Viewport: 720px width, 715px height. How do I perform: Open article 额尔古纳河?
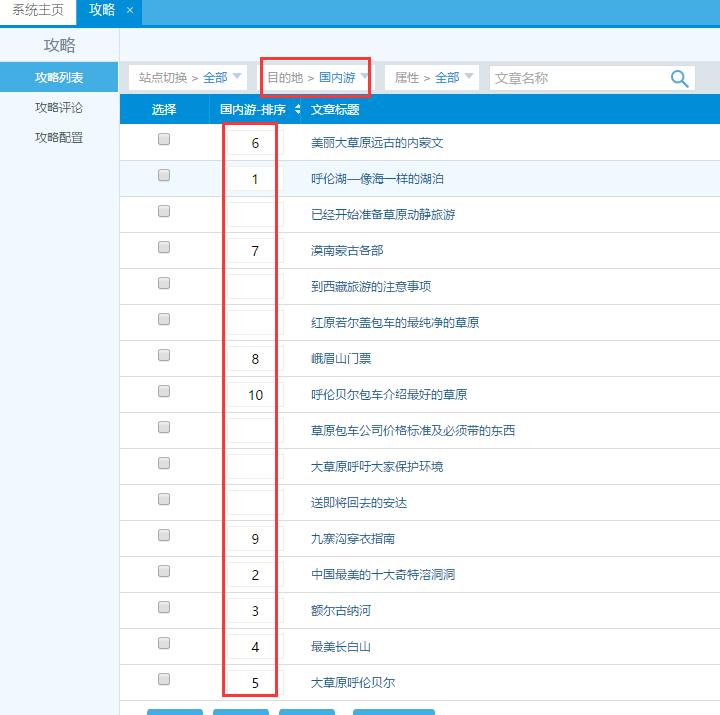pyautogui.click(x=341, y=610)
